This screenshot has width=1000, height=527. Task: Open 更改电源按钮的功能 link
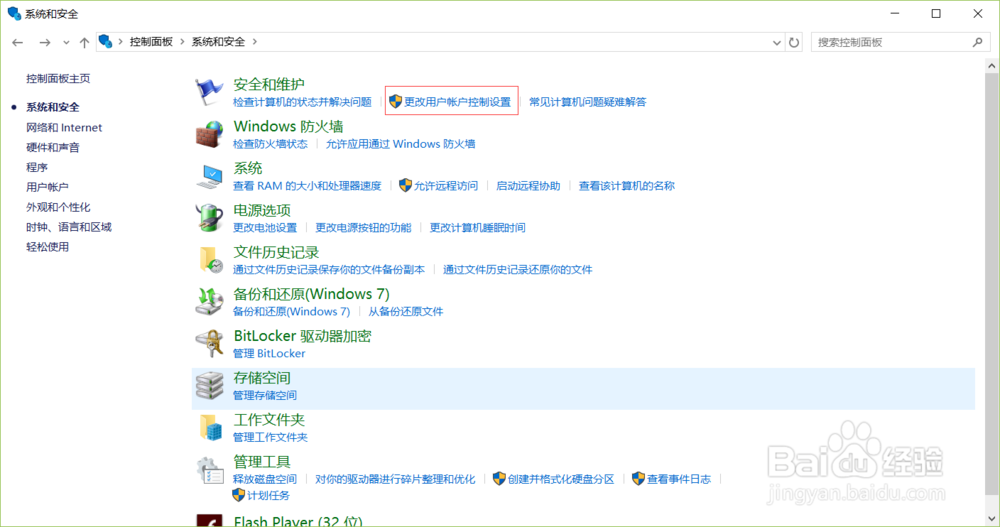click(363, 228)
